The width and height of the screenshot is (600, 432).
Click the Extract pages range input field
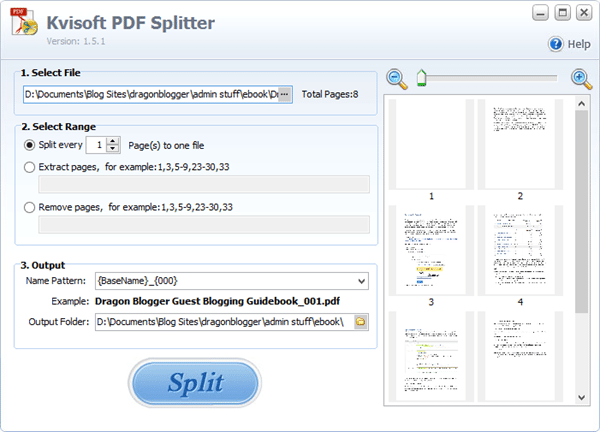204,184
